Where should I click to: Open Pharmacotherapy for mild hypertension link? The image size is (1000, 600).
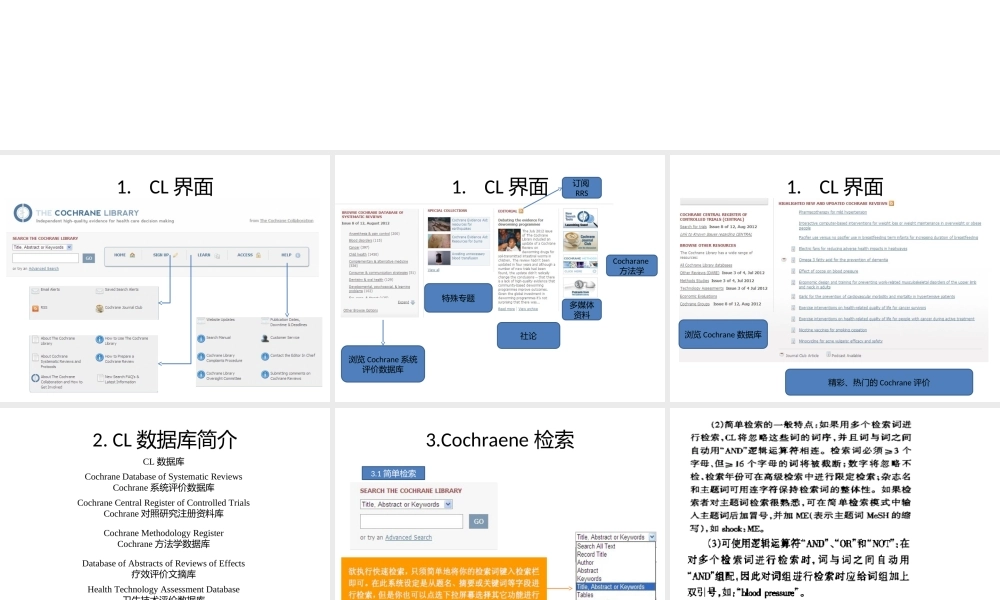point(832,212)
